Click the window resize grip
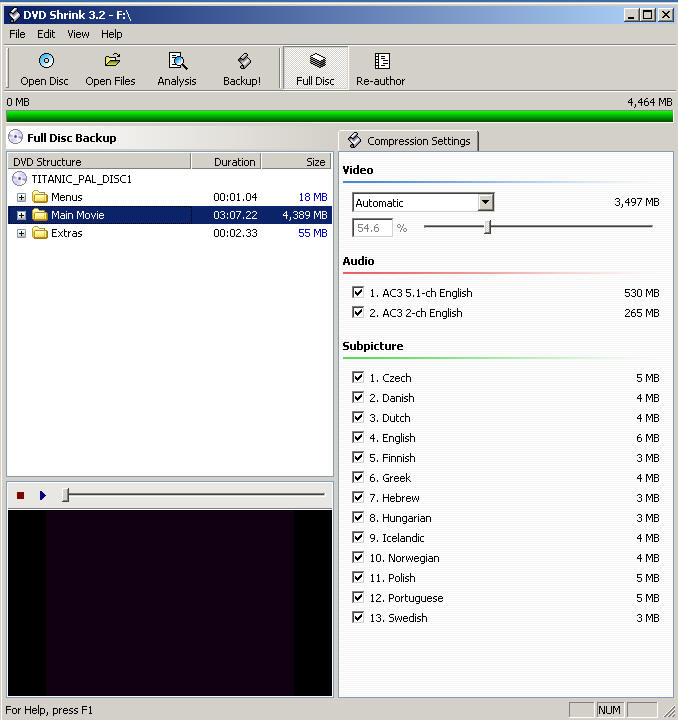 pyautogui.click(x=669, y=711)
